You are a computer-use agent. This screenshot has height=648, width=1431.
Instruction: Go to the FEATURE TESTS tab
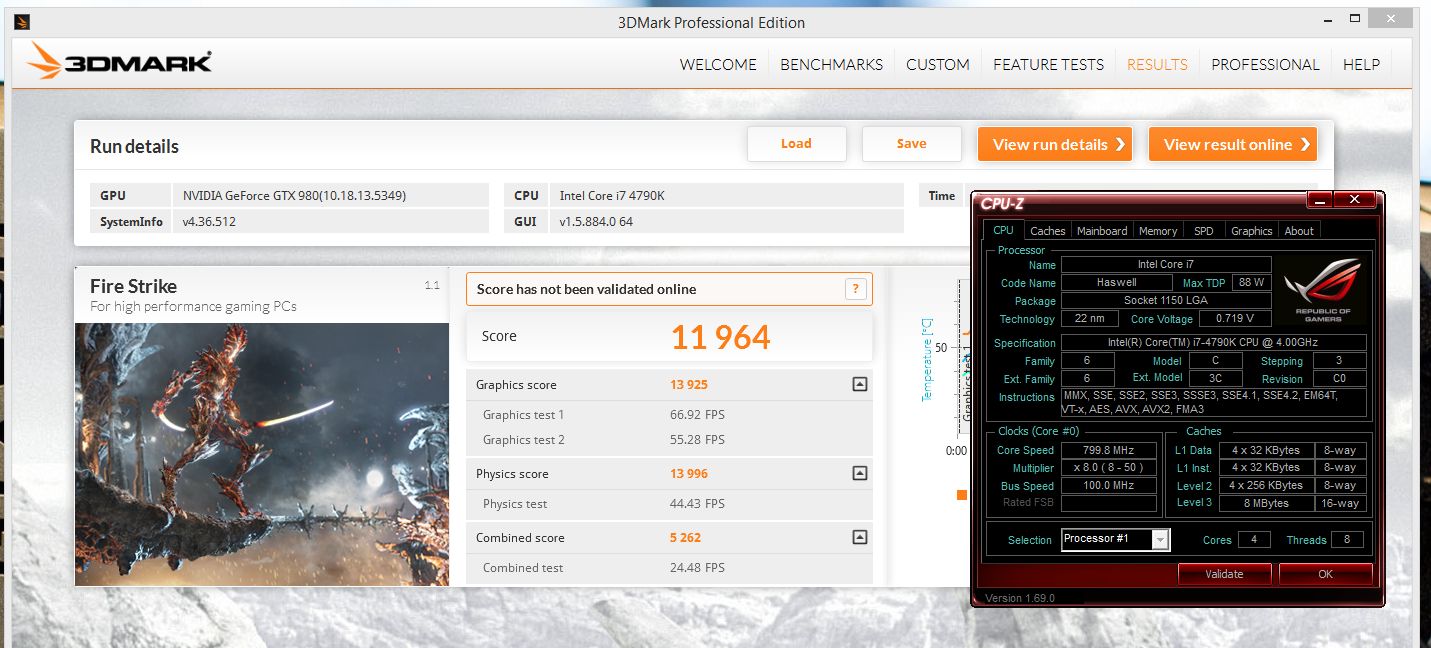[x=1048, y=64]
